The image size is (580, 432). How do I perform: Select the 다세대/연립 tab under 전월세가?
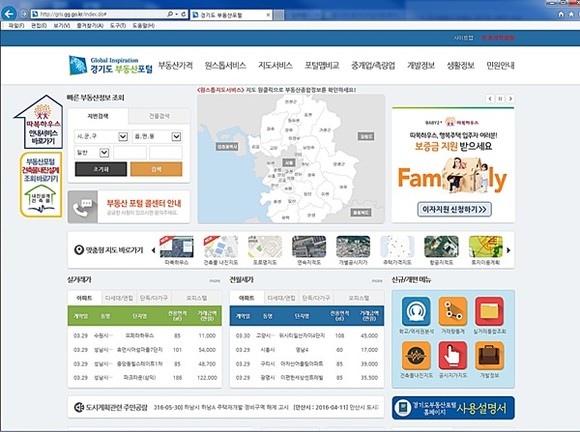pyautogui.click(x=281, y=298)
